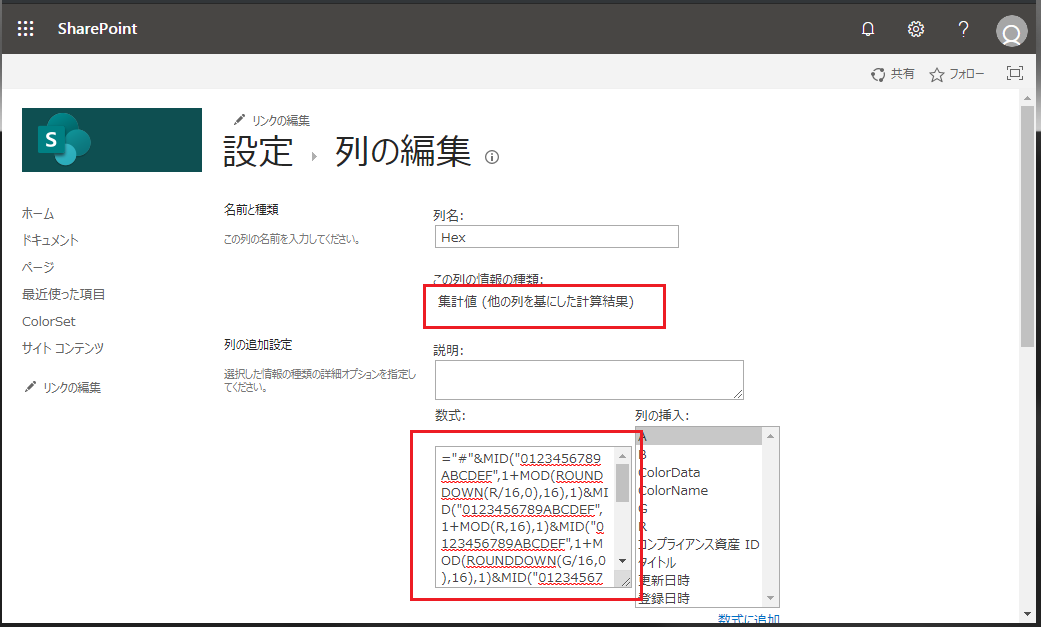Click the formula box scroll up arrow
Viewport: 1041px width, 627px height.
(622, 456)
